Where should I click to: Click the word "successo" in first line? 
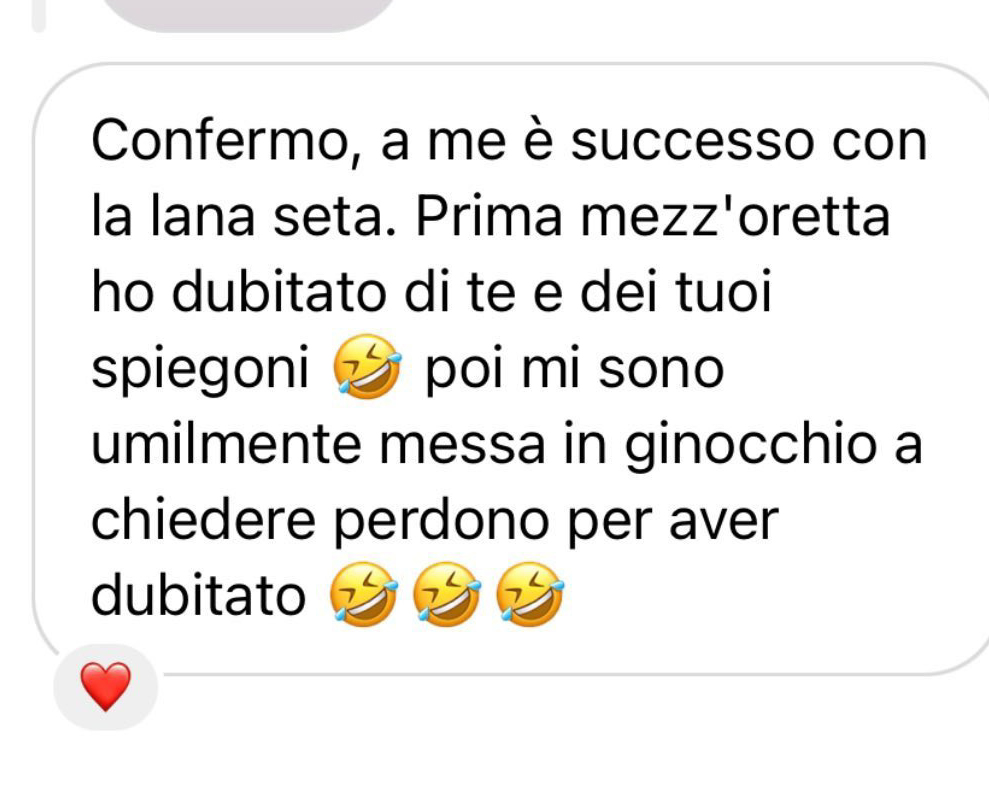tap(692, 141)
